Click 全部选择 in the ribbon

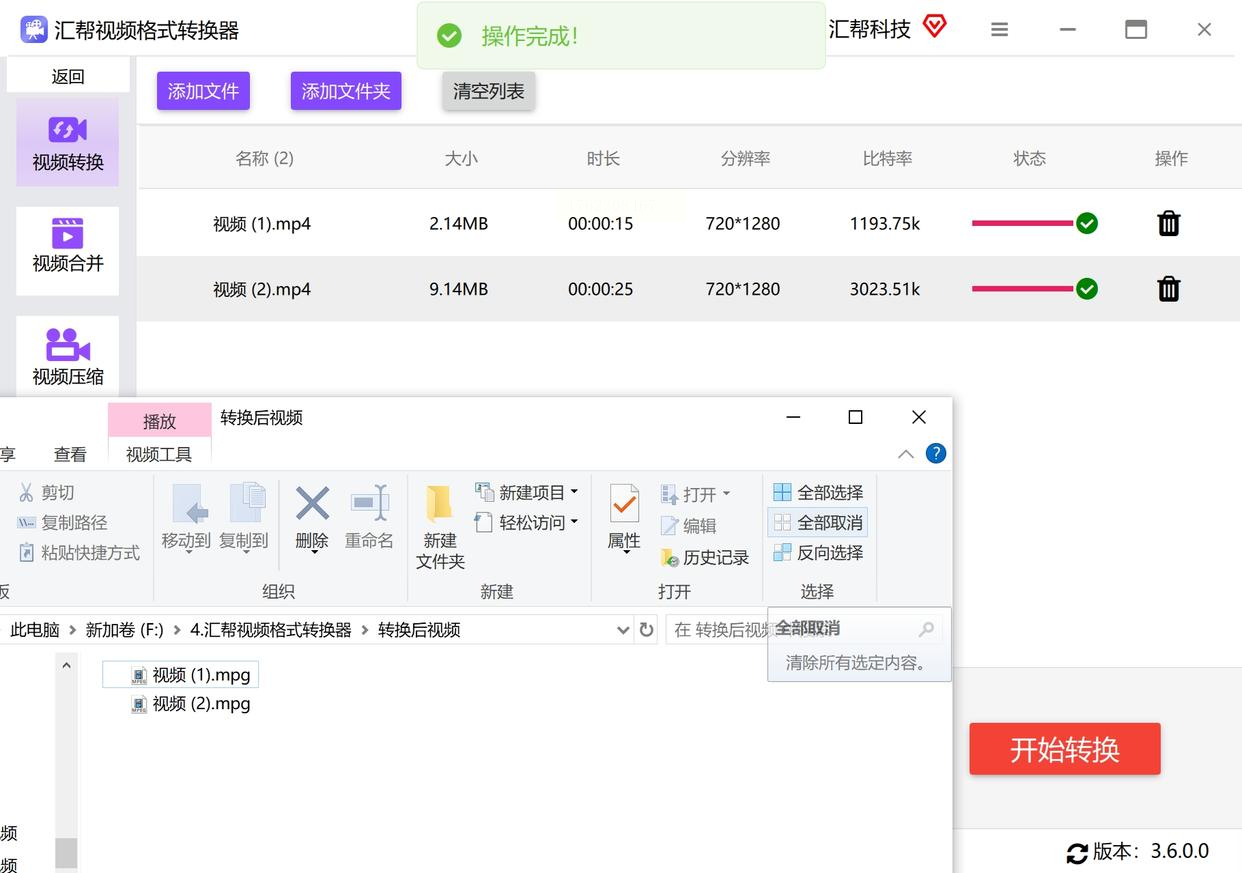pyautogui.click(x=818, y=492)
